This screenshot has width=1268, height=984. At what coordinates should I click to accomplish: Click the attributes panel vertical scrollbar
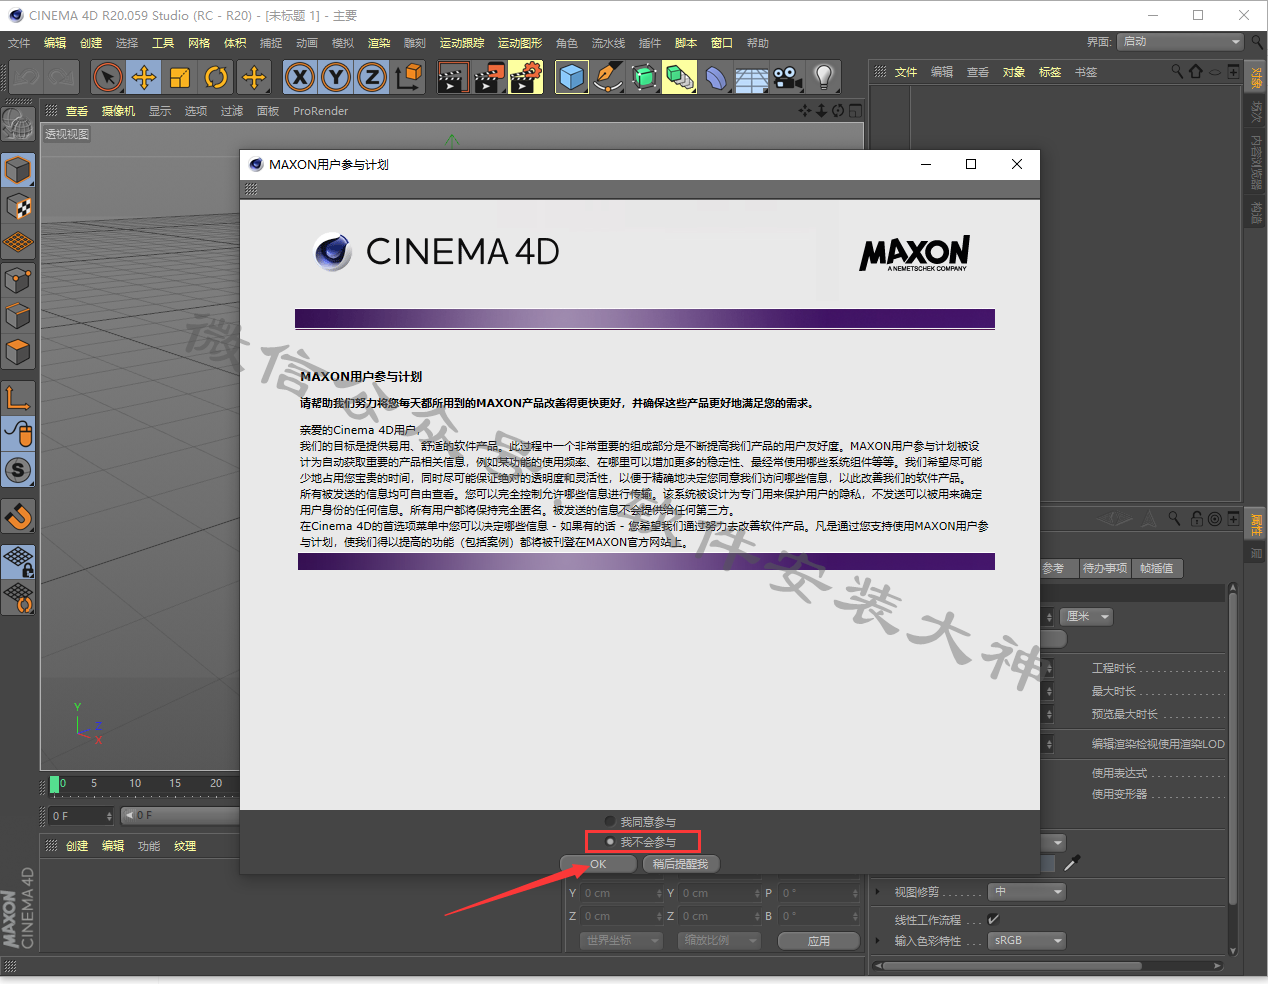[x=1233, y=770]
